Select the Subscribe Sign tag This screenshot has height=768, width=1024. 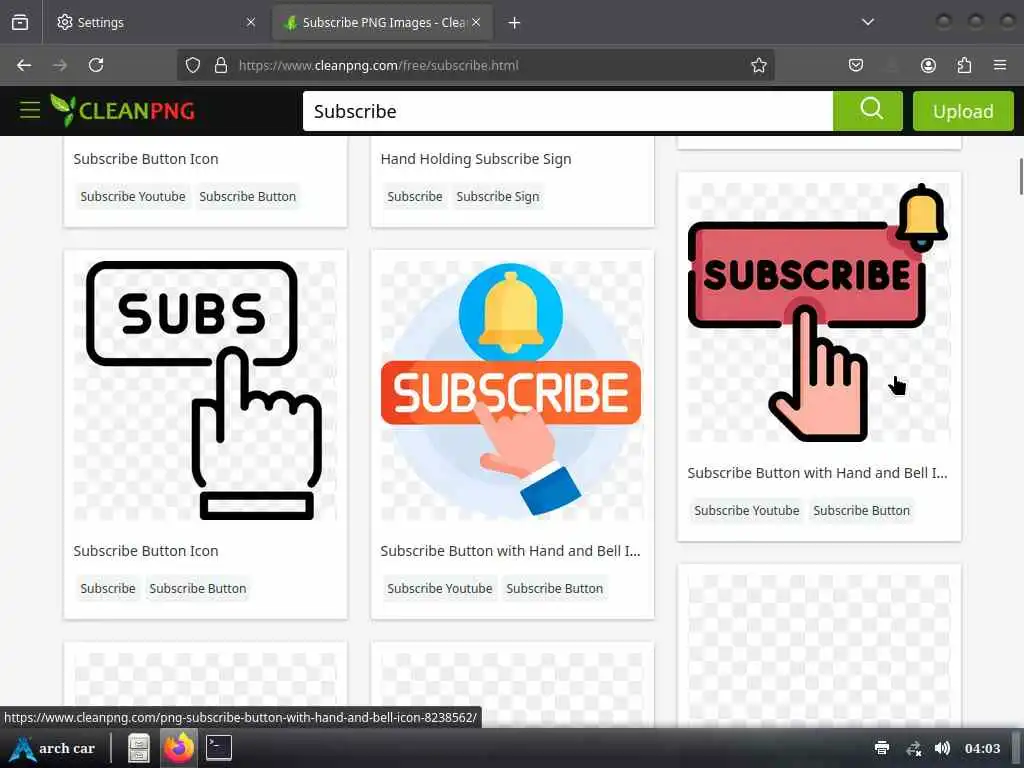click(x=498, y=197)
